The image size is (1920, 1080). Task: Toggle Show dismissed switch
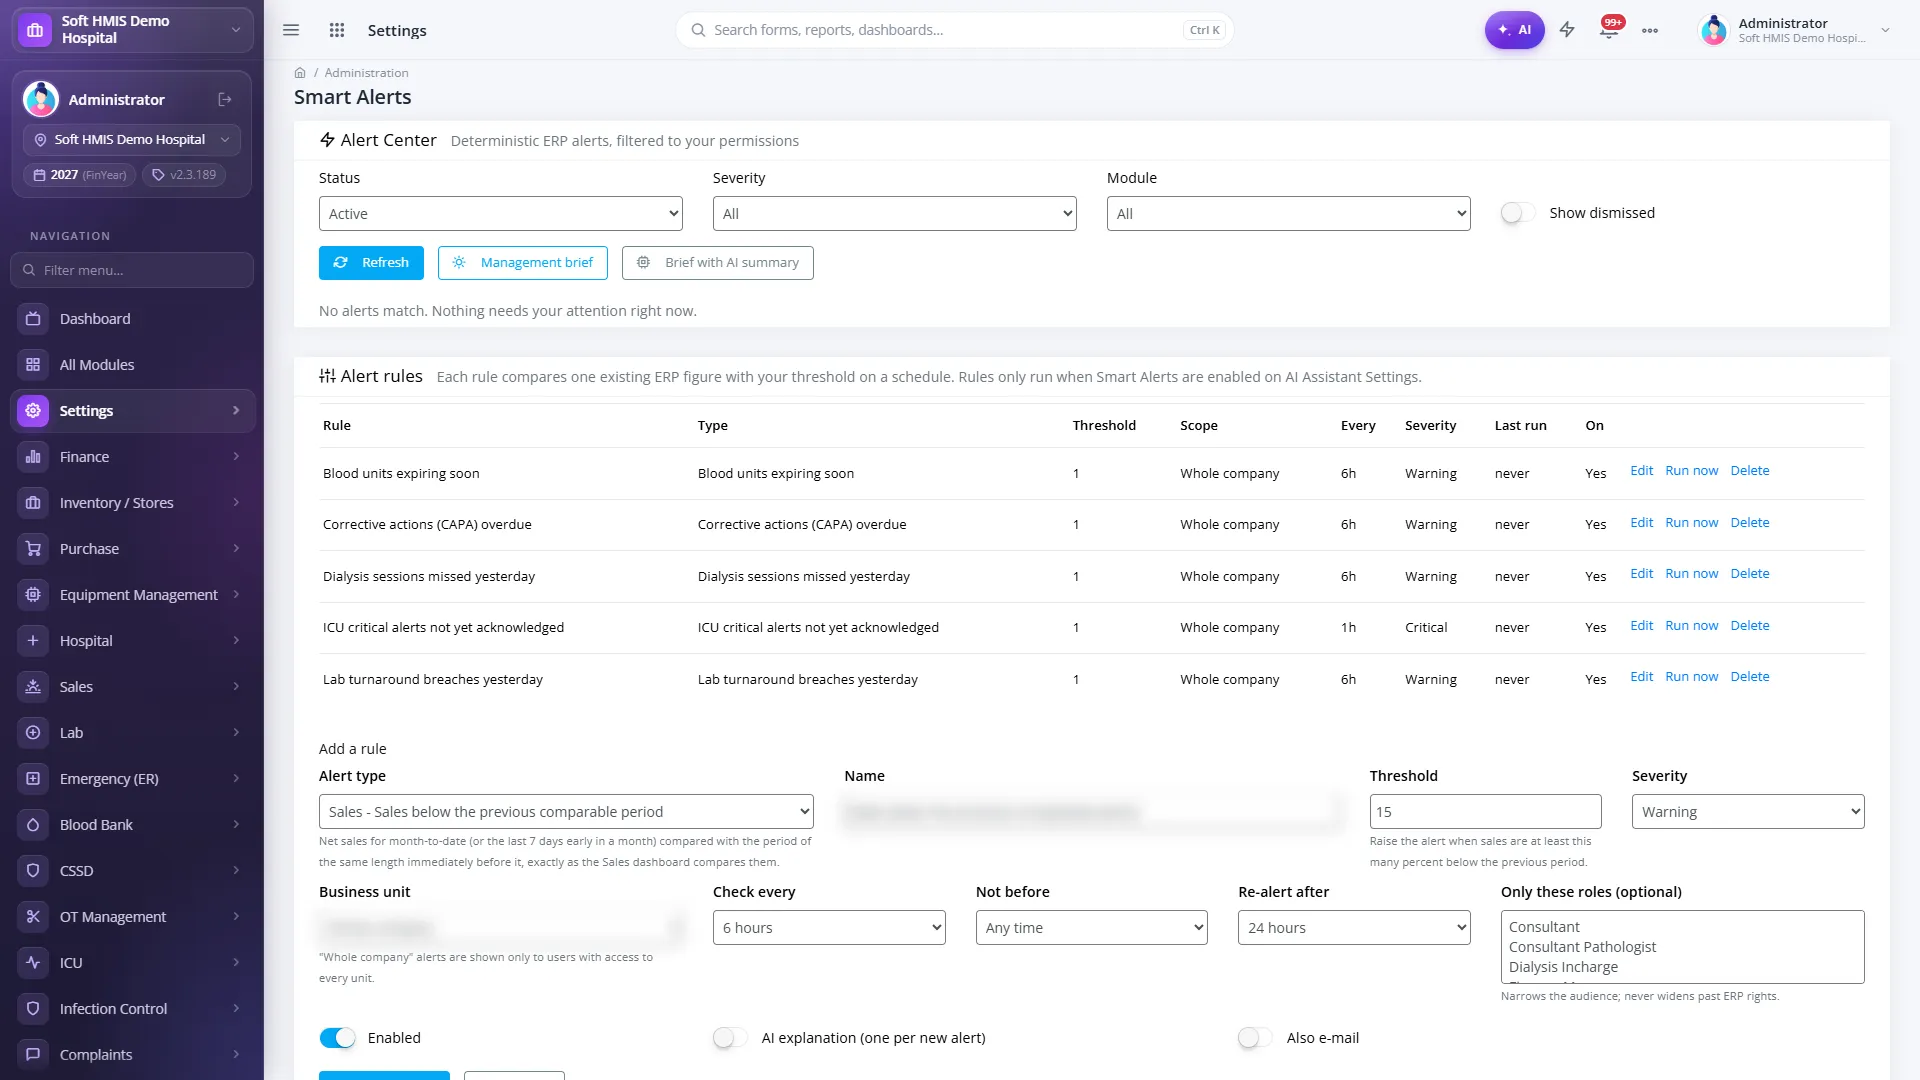tap(1518, 213)
